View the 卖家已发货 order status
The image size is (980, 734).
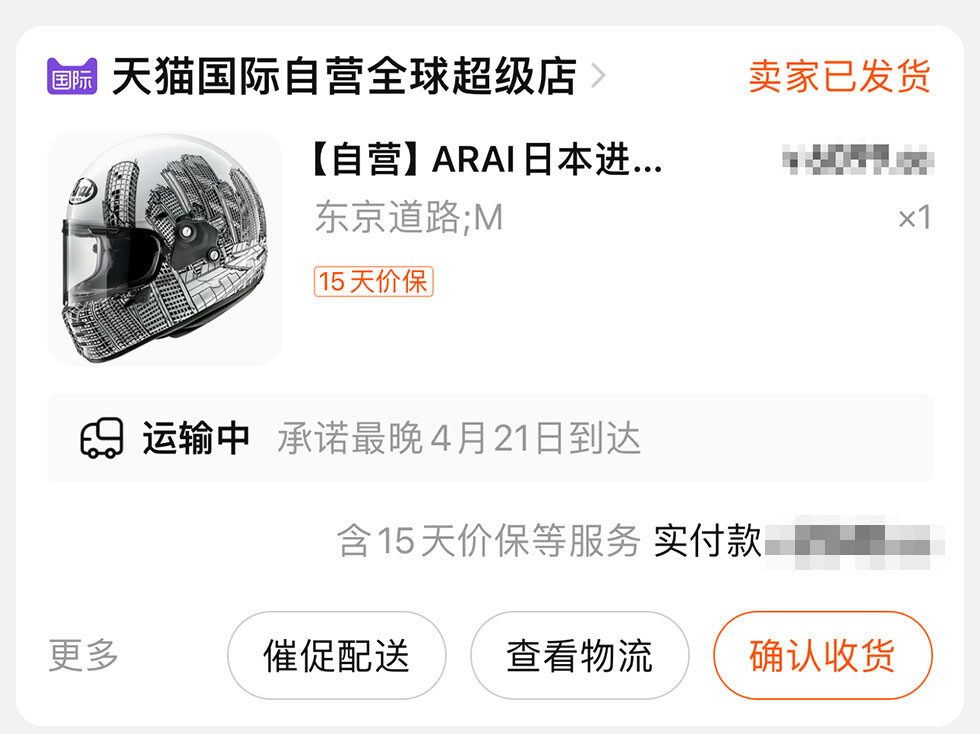(x=839, y=76)
